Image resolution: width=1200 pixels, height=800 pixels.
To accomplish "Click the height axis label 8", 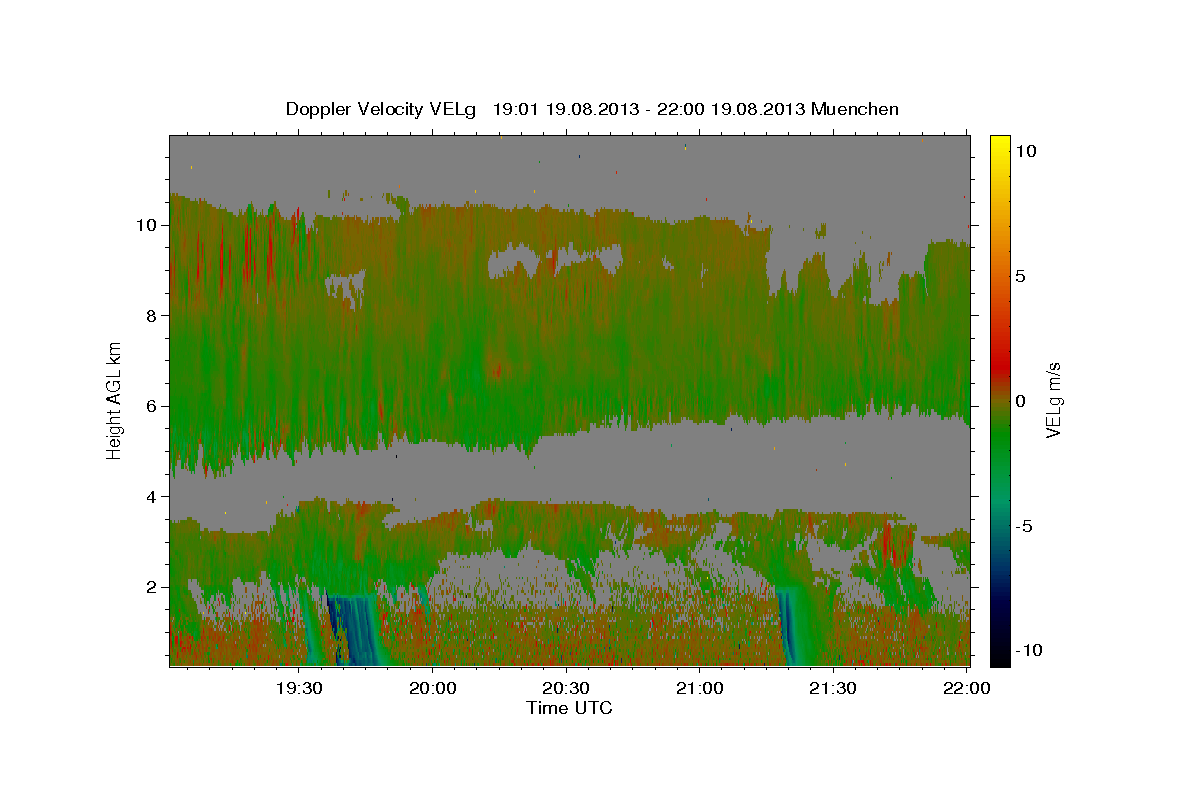I will click(152, 315).
